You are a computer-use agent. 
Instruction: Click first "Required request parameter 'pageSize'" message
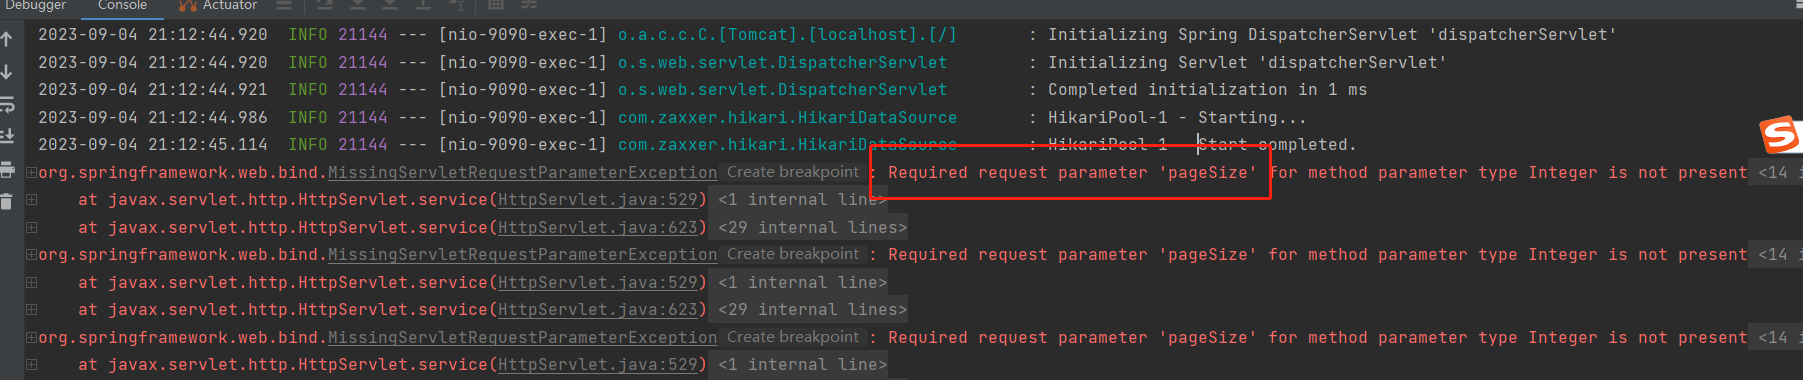tap(1072, 173)
